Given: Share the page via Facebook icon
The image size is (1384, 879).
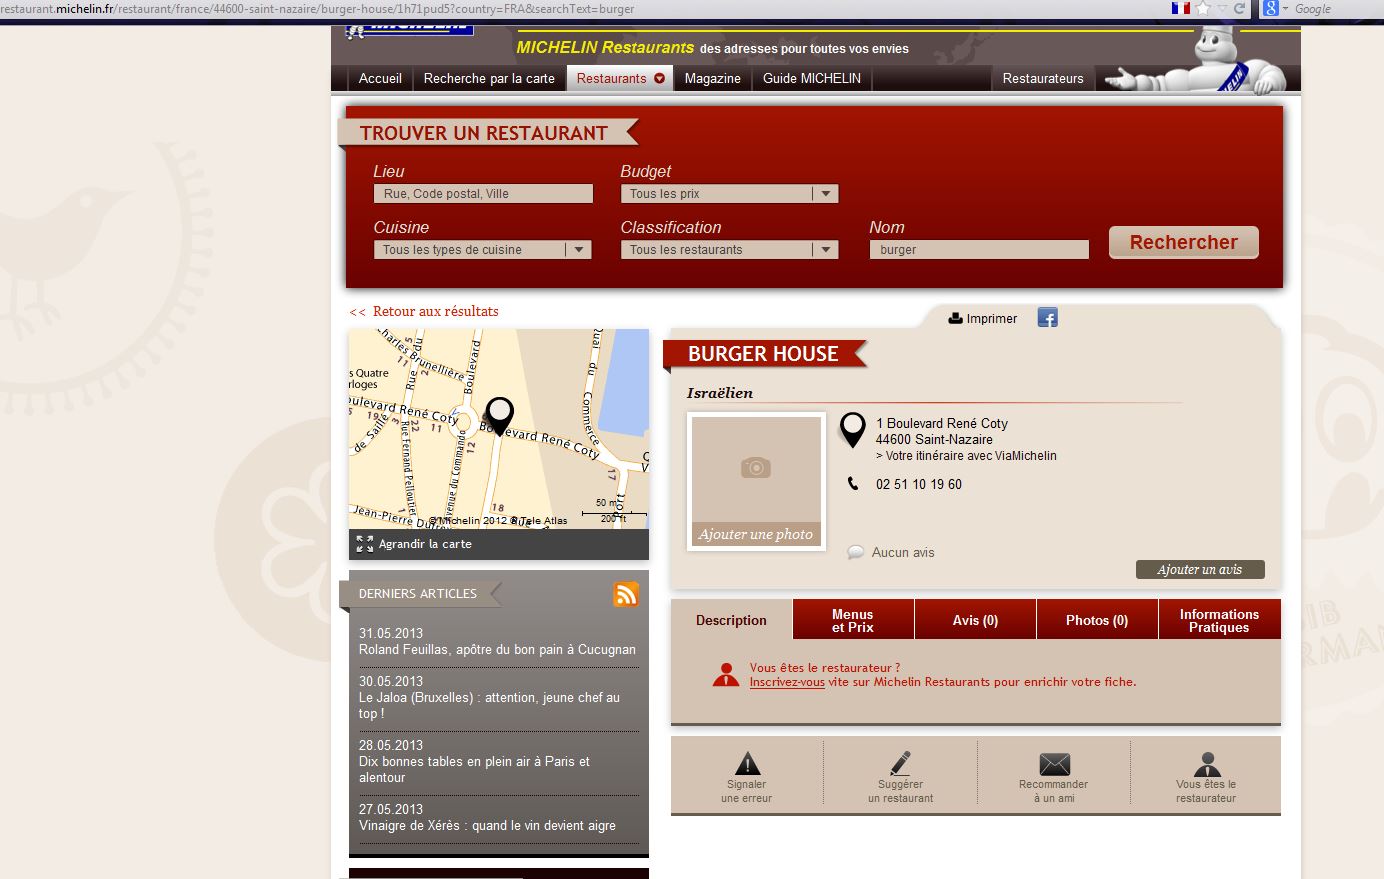Looking at the screenshot, I should (x=1047, y=318).
